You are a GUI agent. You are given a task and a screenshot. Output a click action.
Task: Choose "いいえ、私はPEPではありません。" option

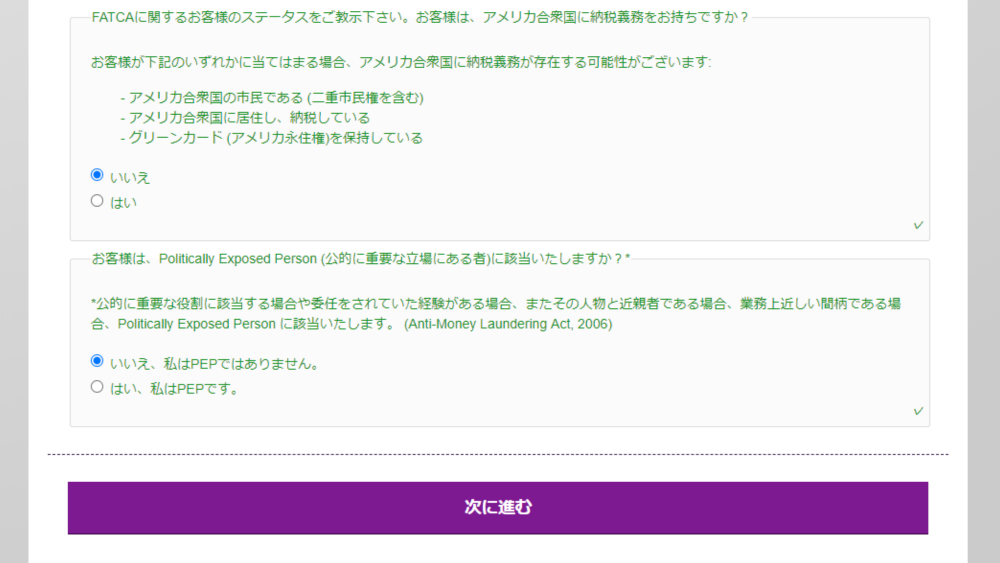97,361
